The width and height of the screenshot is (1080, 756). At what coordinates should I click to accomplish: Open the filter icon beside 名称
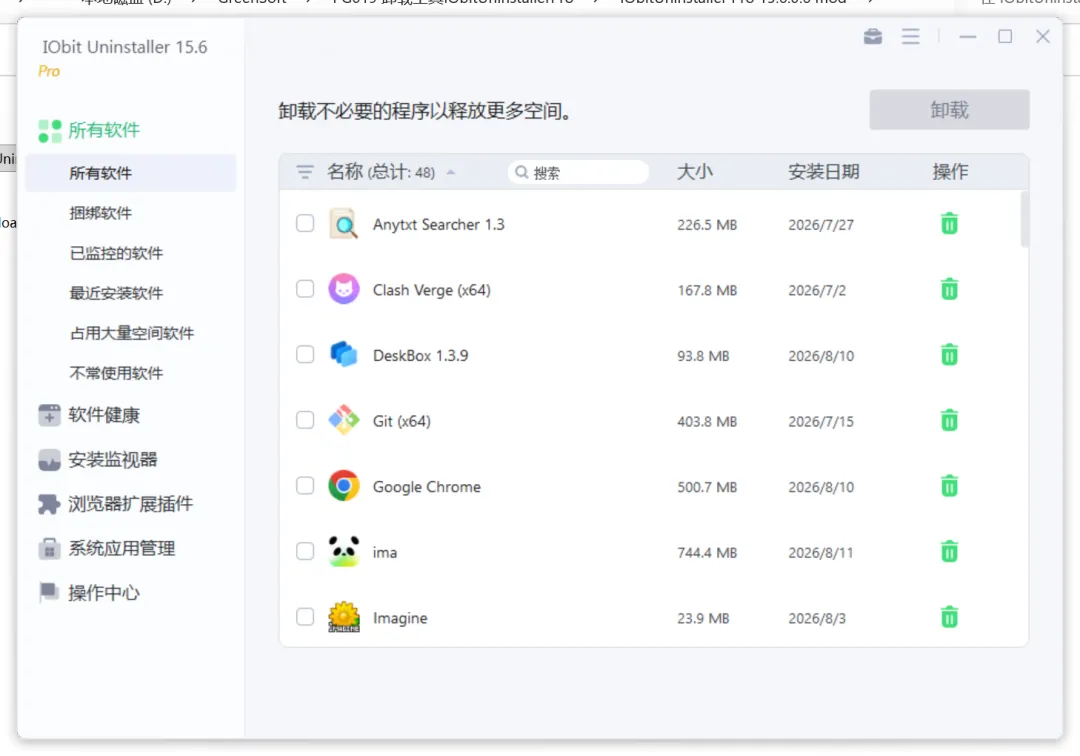click(x=304, y=172)
